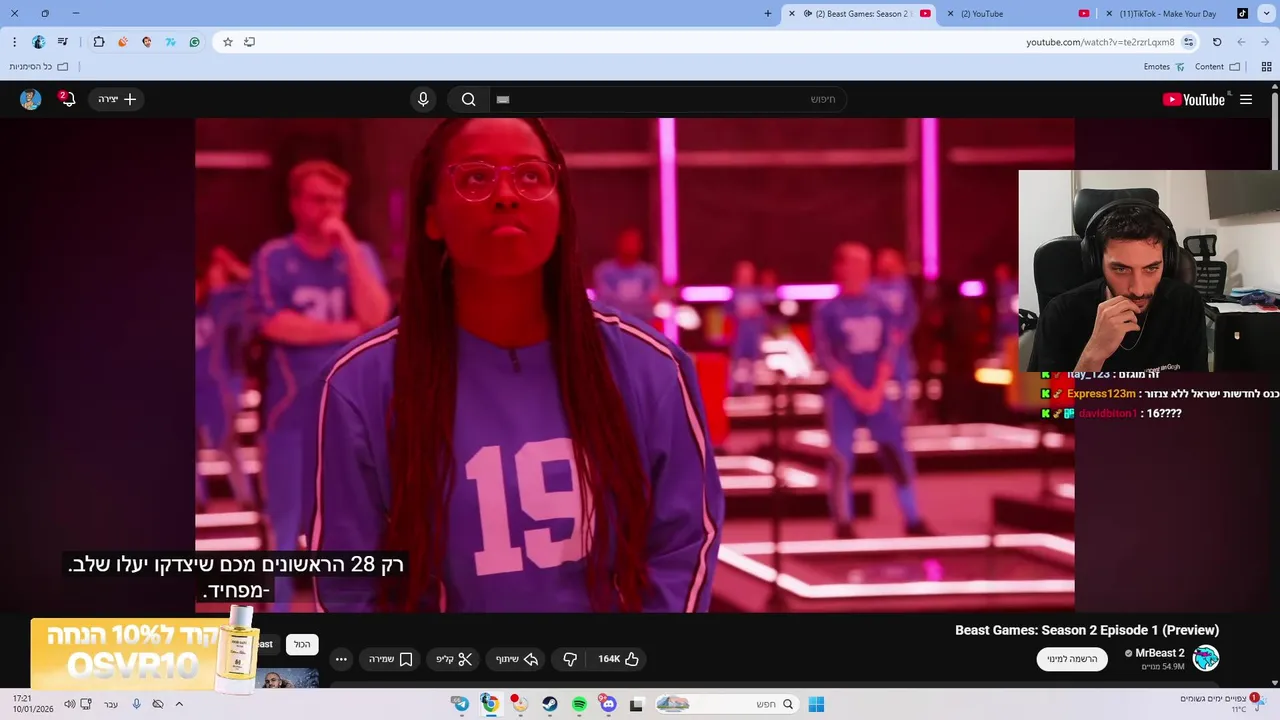Open the media controls music-note icon

tap(63, 42)
